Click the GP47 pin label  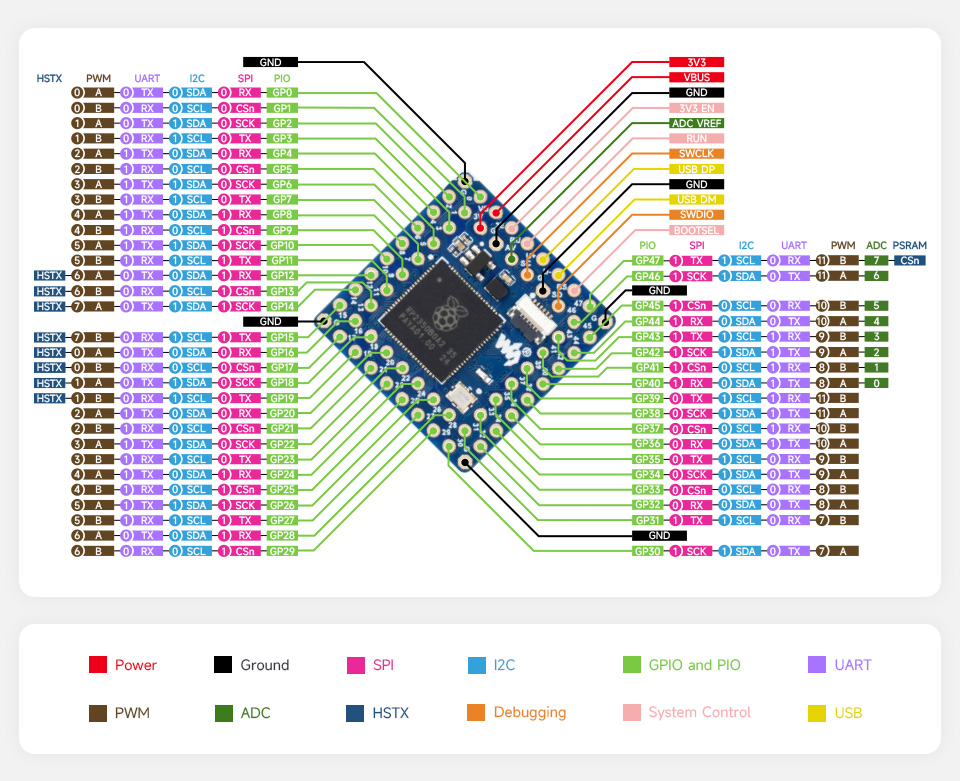point(646,260)
